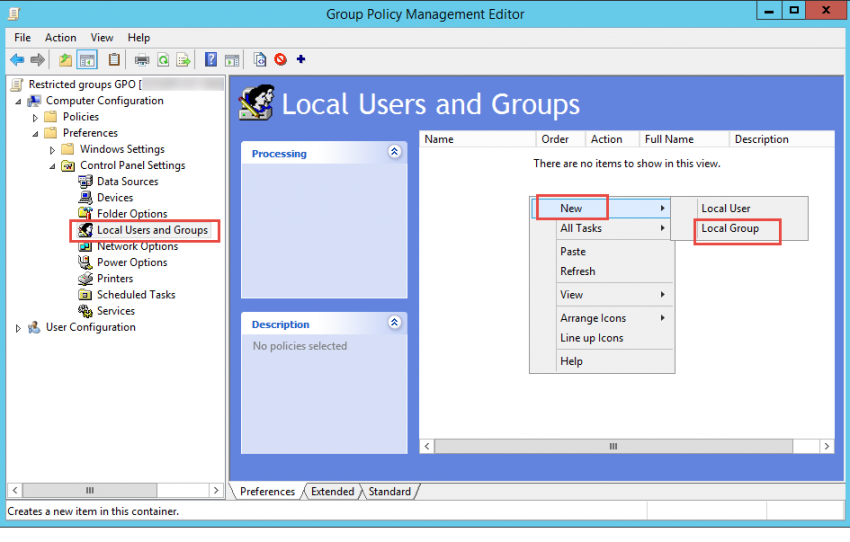
Task: Click the Back arrow toolbar icon
Action: pos(17,59)
